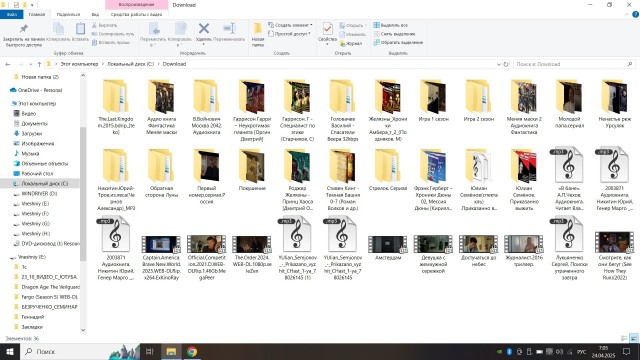Click the File Explorer taskbar icon

point(171,351)
